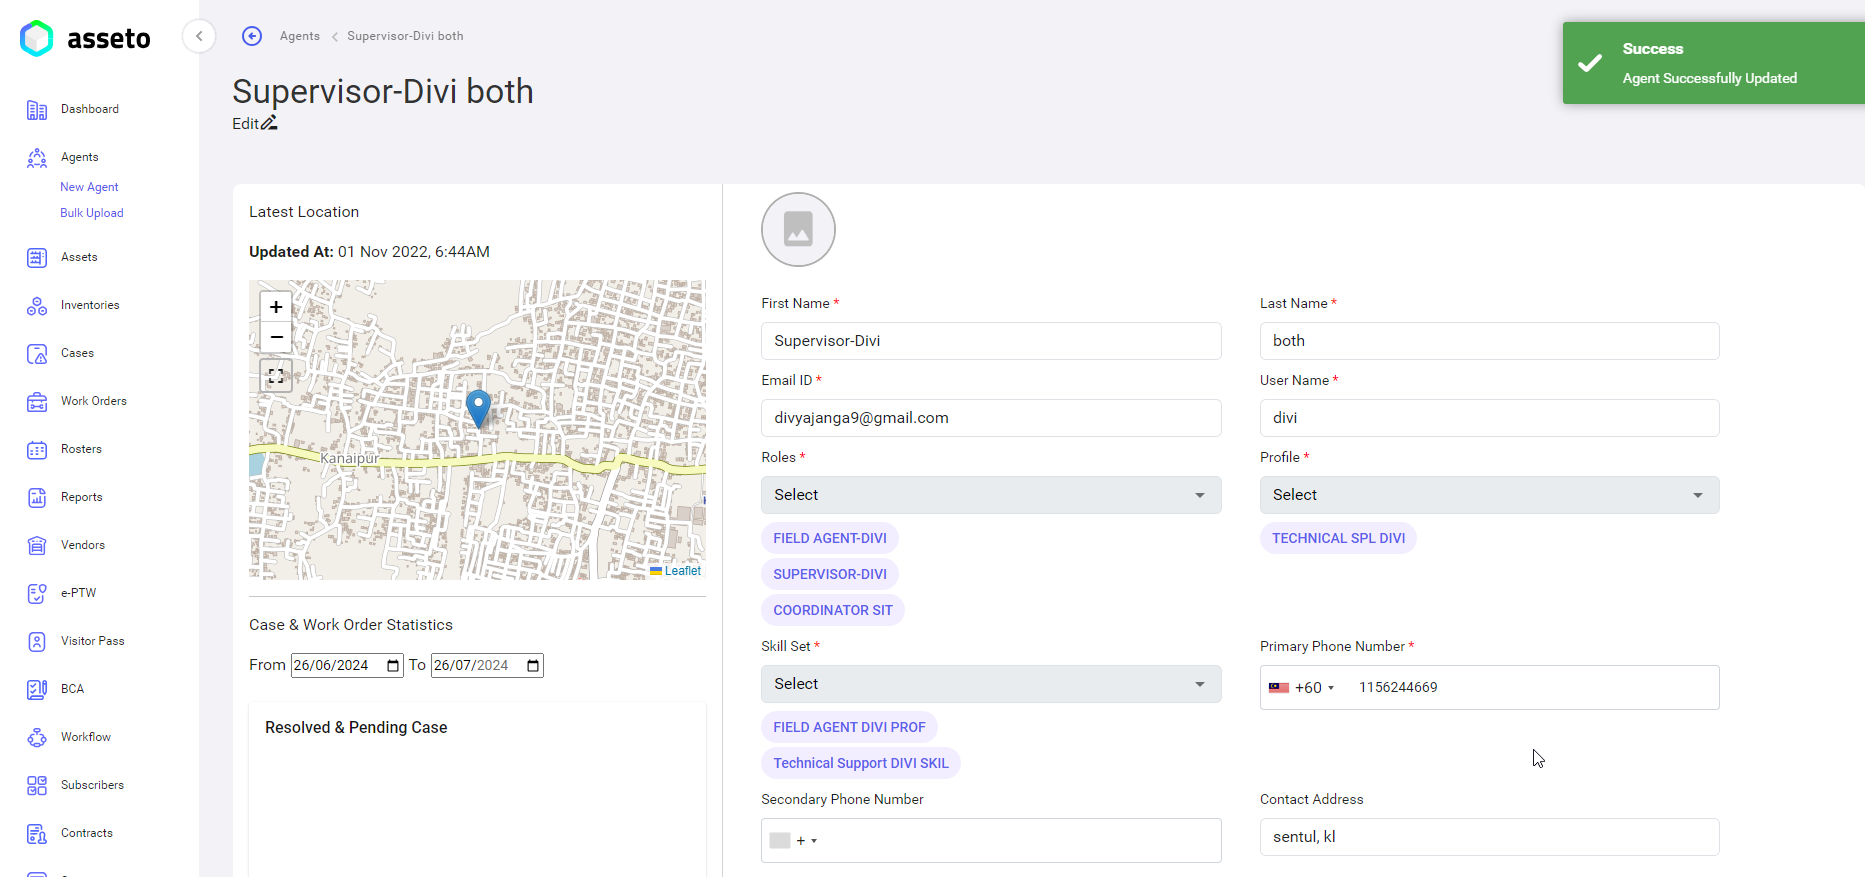Click the Assets sidebar icon
This screenshot has width=1865, height=877.
pyautogui.click(x=37, y=258)
